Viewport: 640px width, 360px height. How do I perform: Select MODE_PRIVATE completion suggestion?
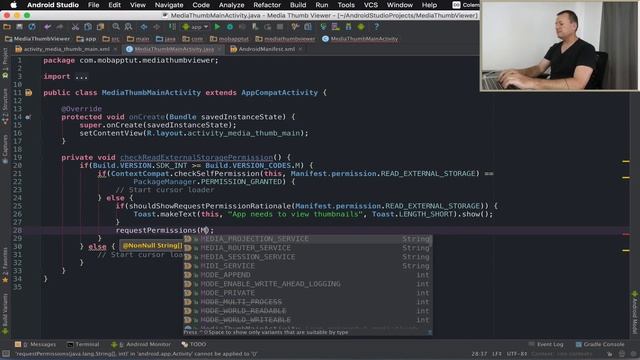coord(308,293)
